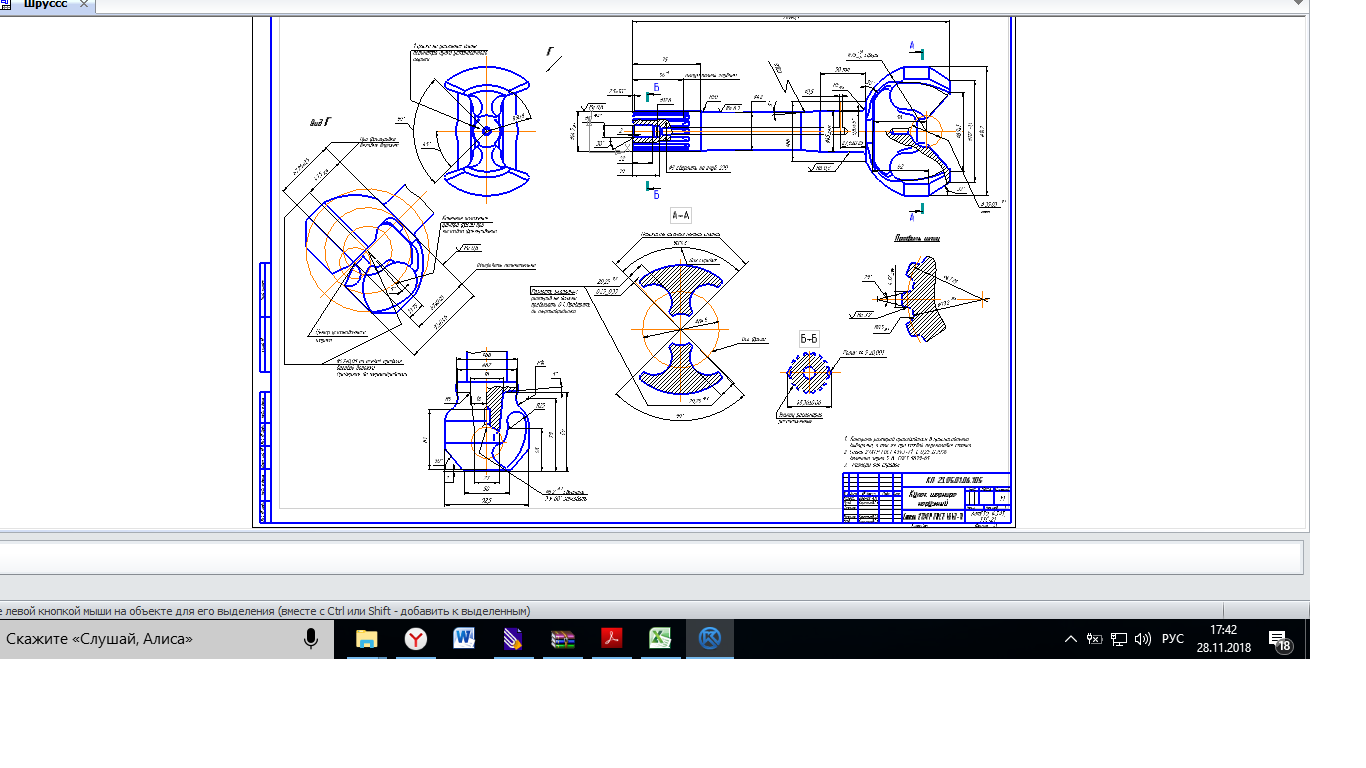
Task: Open the network icon in the tray
Action: pyautogui.click(x=1119, y=639)
